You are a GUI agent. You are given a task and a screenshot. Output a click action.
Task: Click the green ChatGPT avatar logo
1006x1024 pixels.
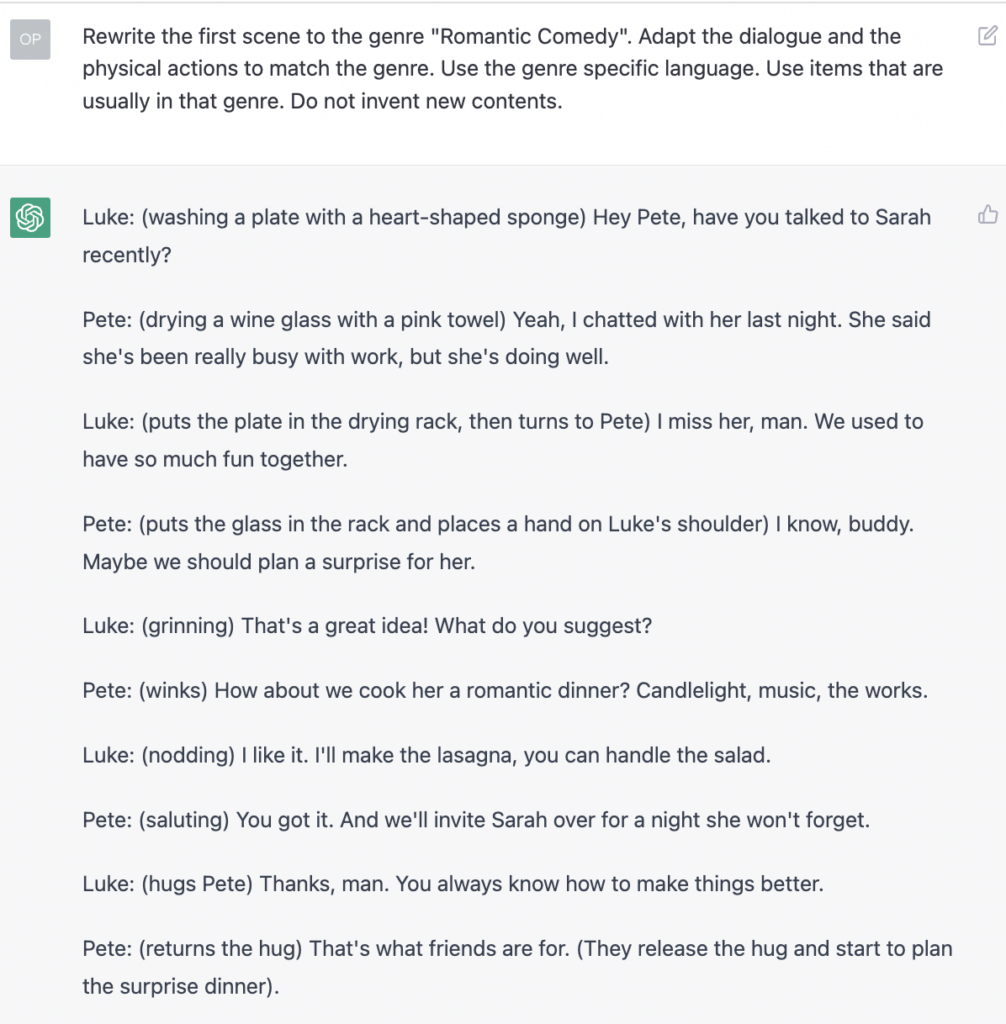[30, 217]
